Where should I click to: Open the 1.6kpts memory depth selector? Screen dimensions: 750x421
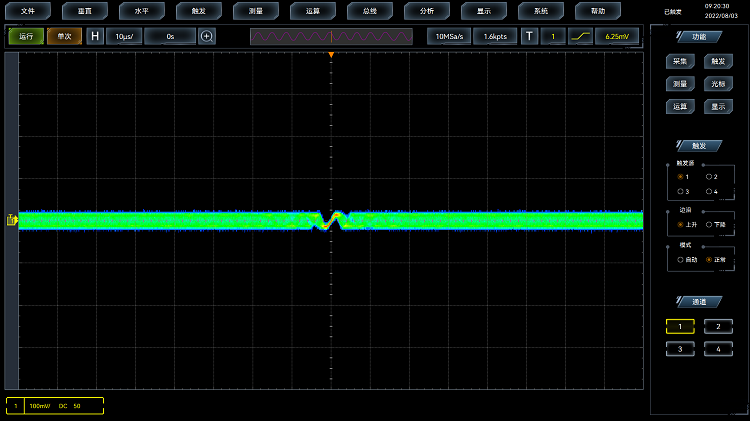[x=494, y=36]
